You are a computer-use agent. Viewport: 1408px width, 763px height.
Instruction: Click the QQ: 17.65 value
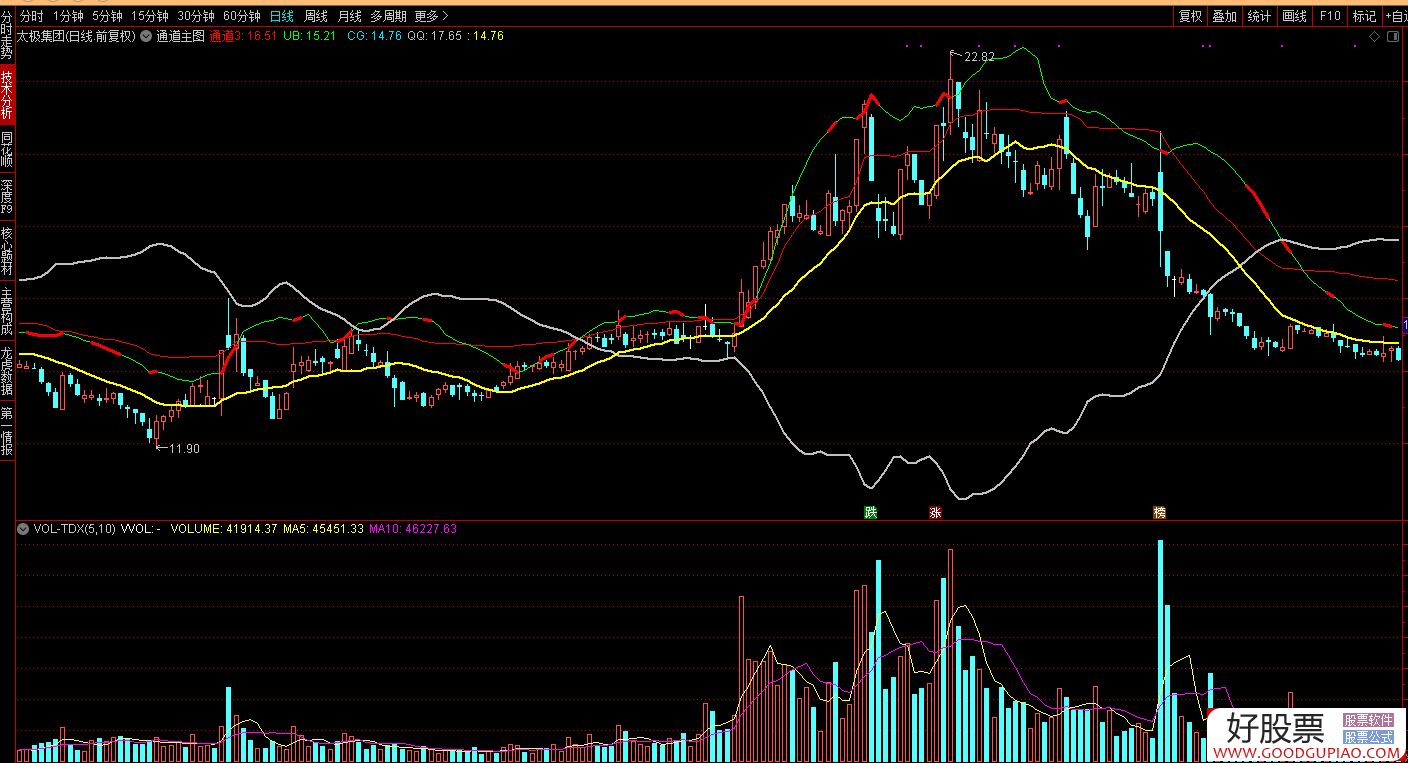click(x=435, y=35)
